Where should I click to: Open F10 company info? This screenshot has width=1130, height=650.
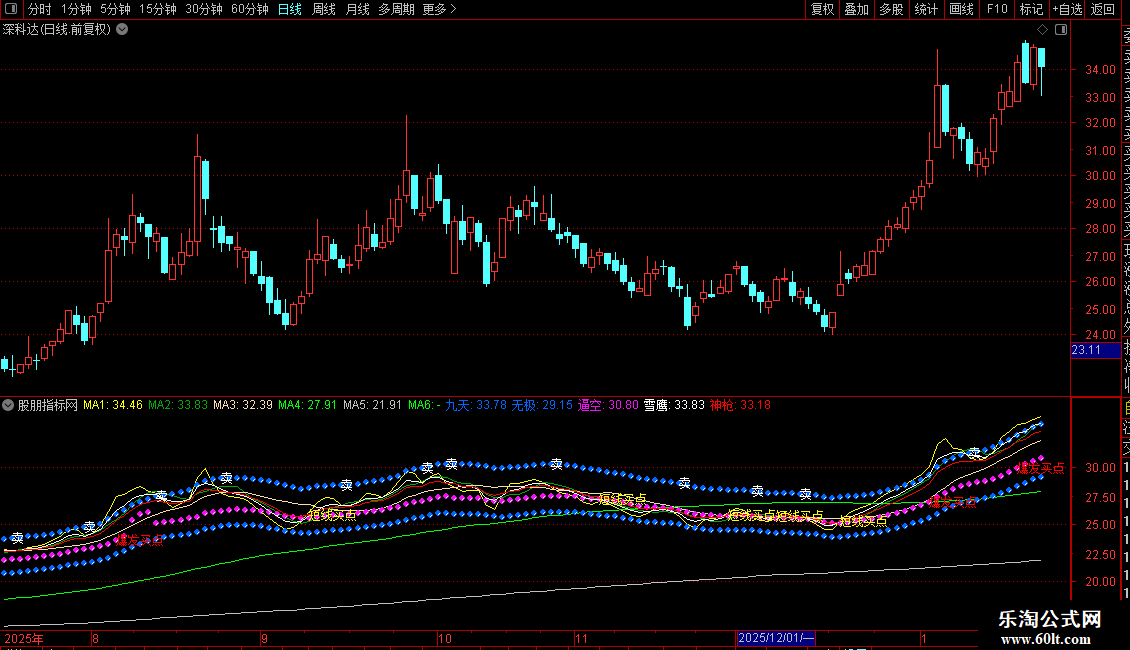pos(997,9)
